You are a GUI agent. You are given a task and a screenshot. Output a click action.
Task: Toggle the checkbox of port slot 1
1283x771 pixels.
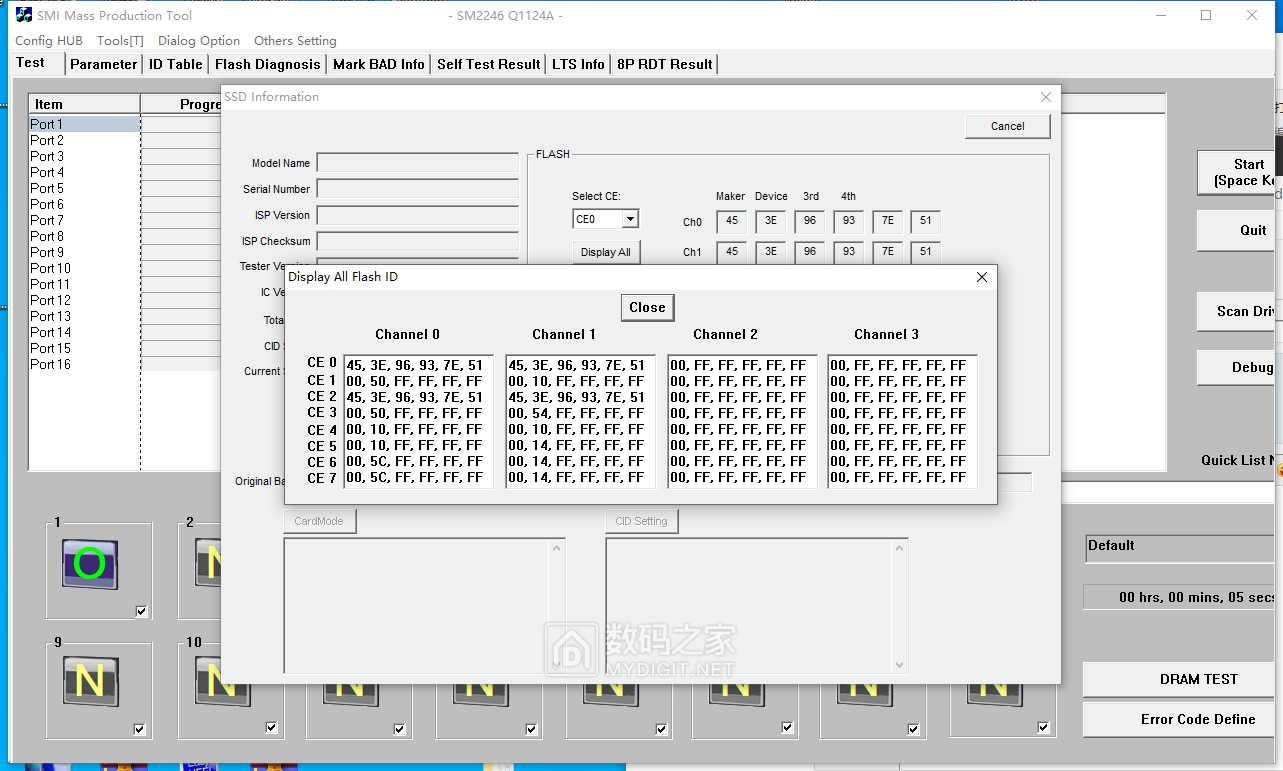[x=141, y=611]
